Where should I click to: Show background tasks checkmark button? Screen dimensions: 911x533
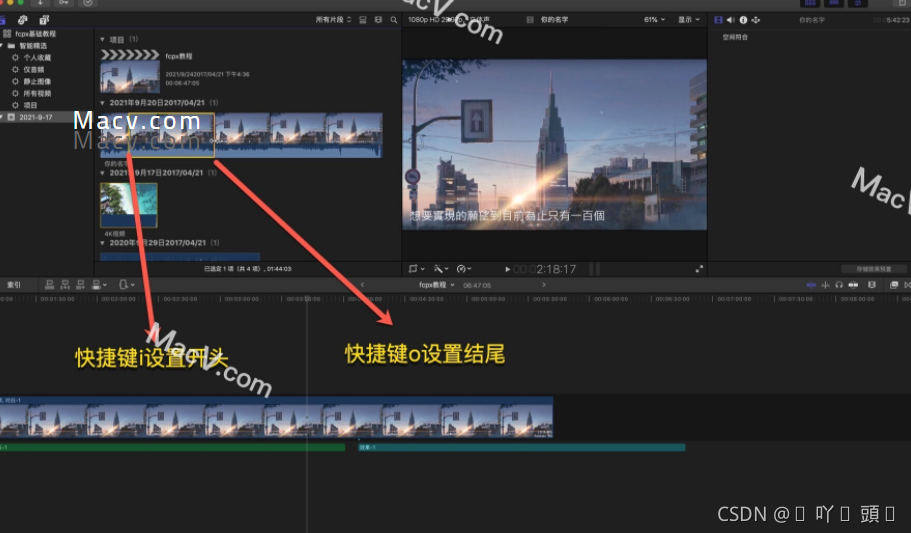(88, 3)
